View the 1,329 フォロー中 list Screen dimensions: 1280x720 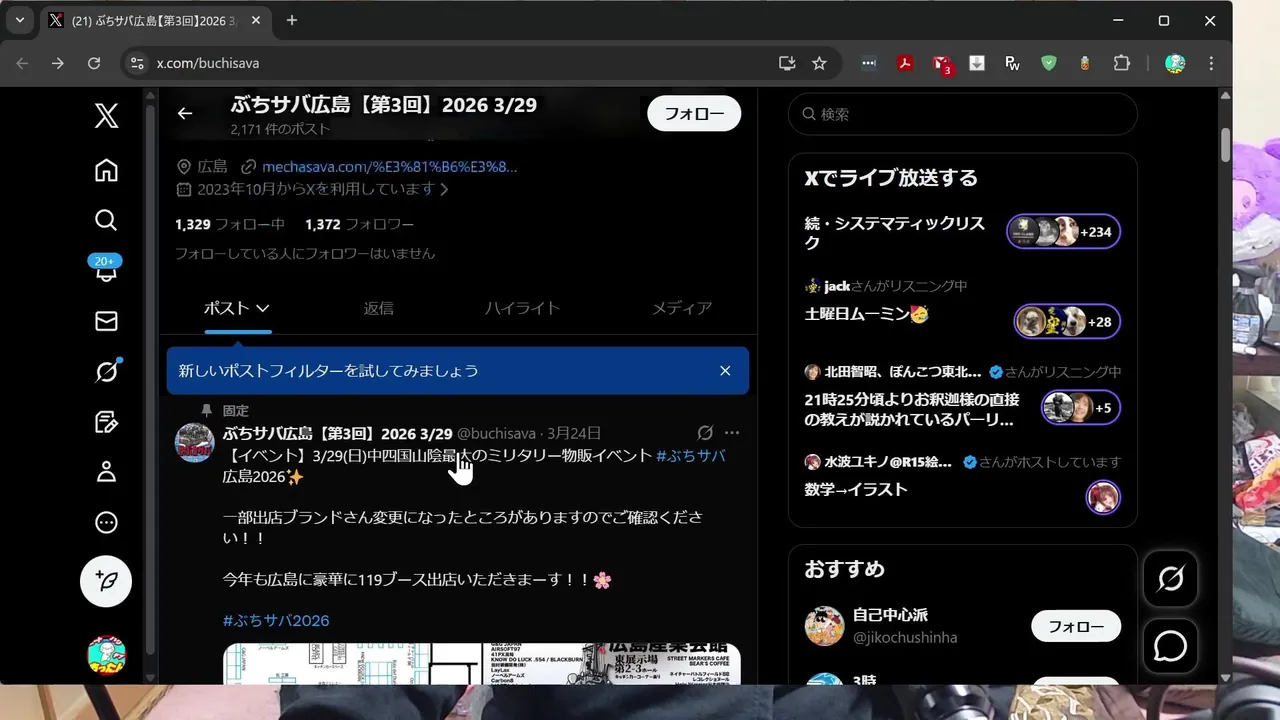(x=230, y=224)
